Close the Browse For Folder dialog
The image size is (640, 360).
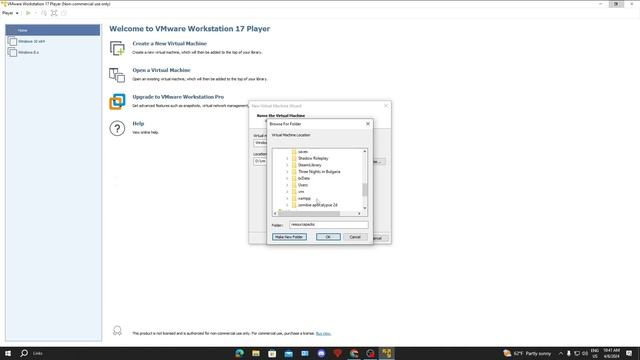(368, 124)
